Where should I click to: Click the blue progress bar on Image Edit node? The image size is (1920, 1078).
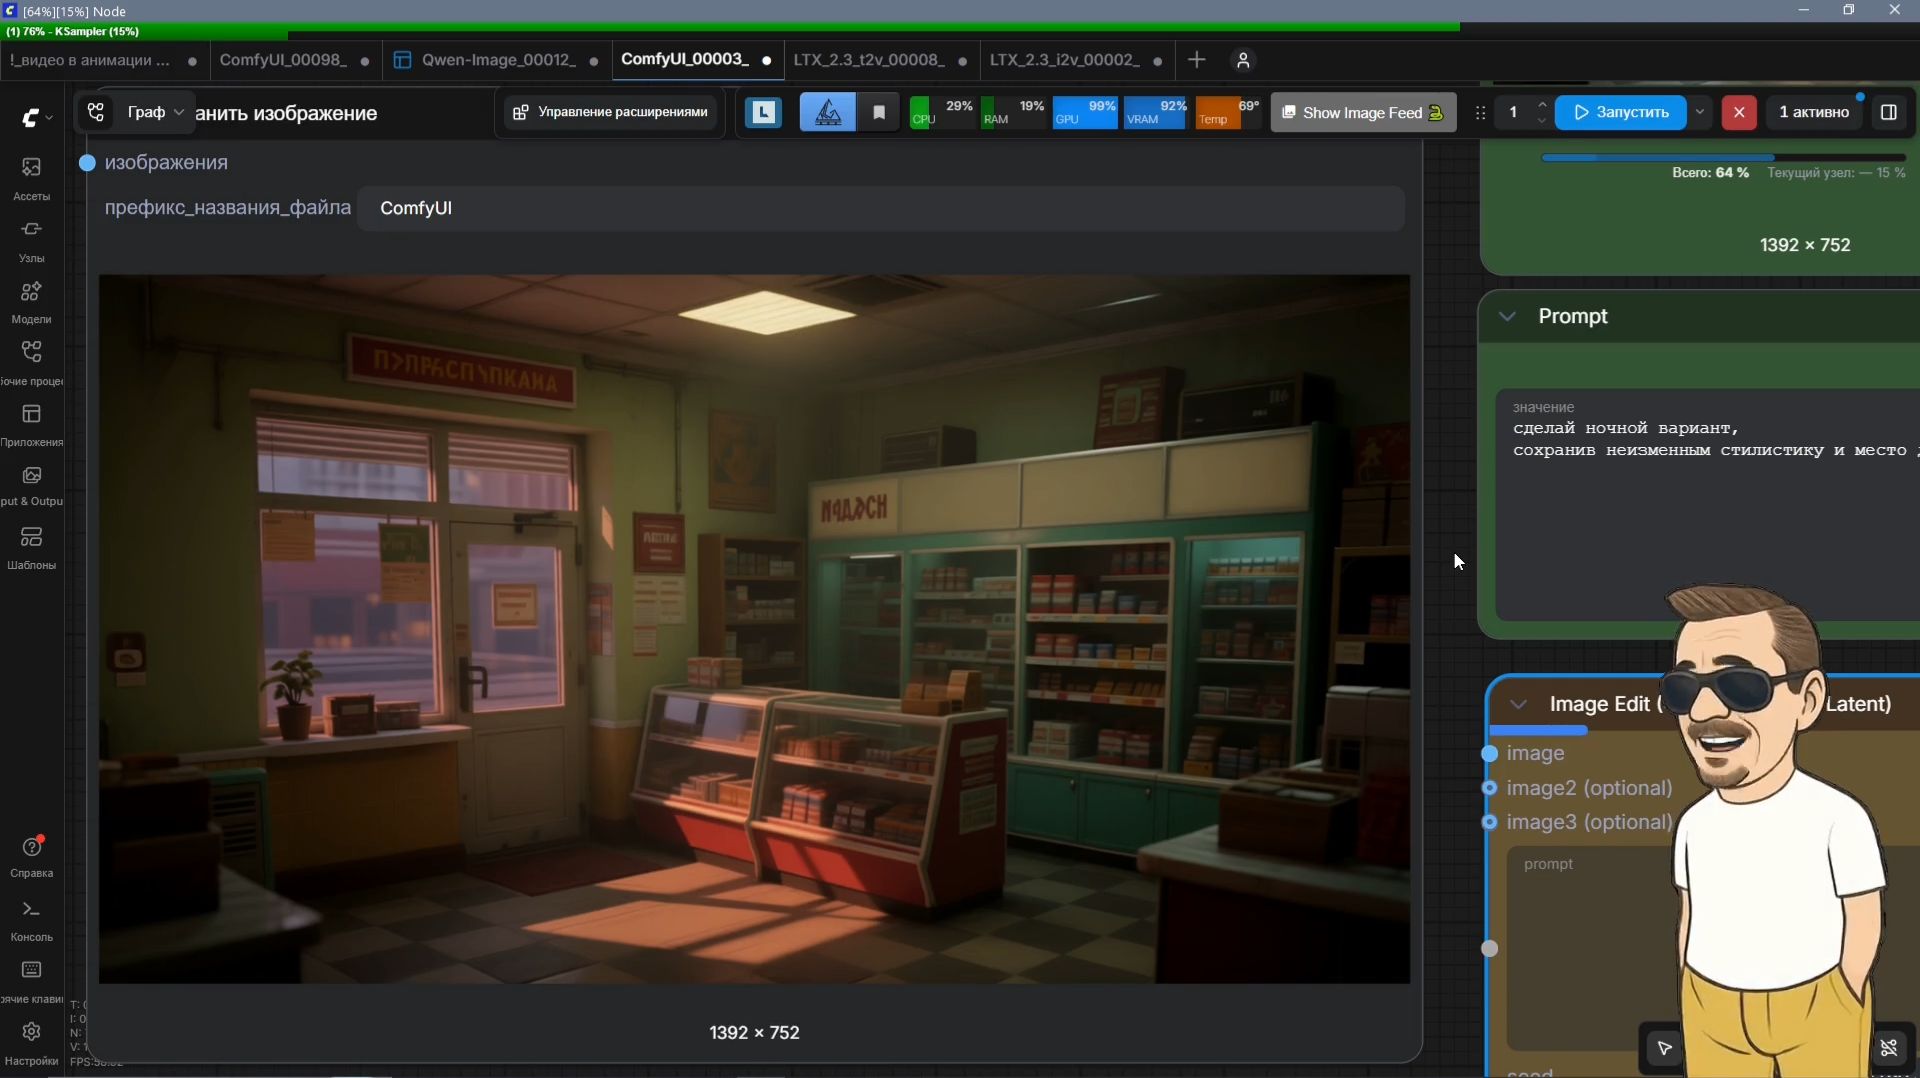[1538, 731]
